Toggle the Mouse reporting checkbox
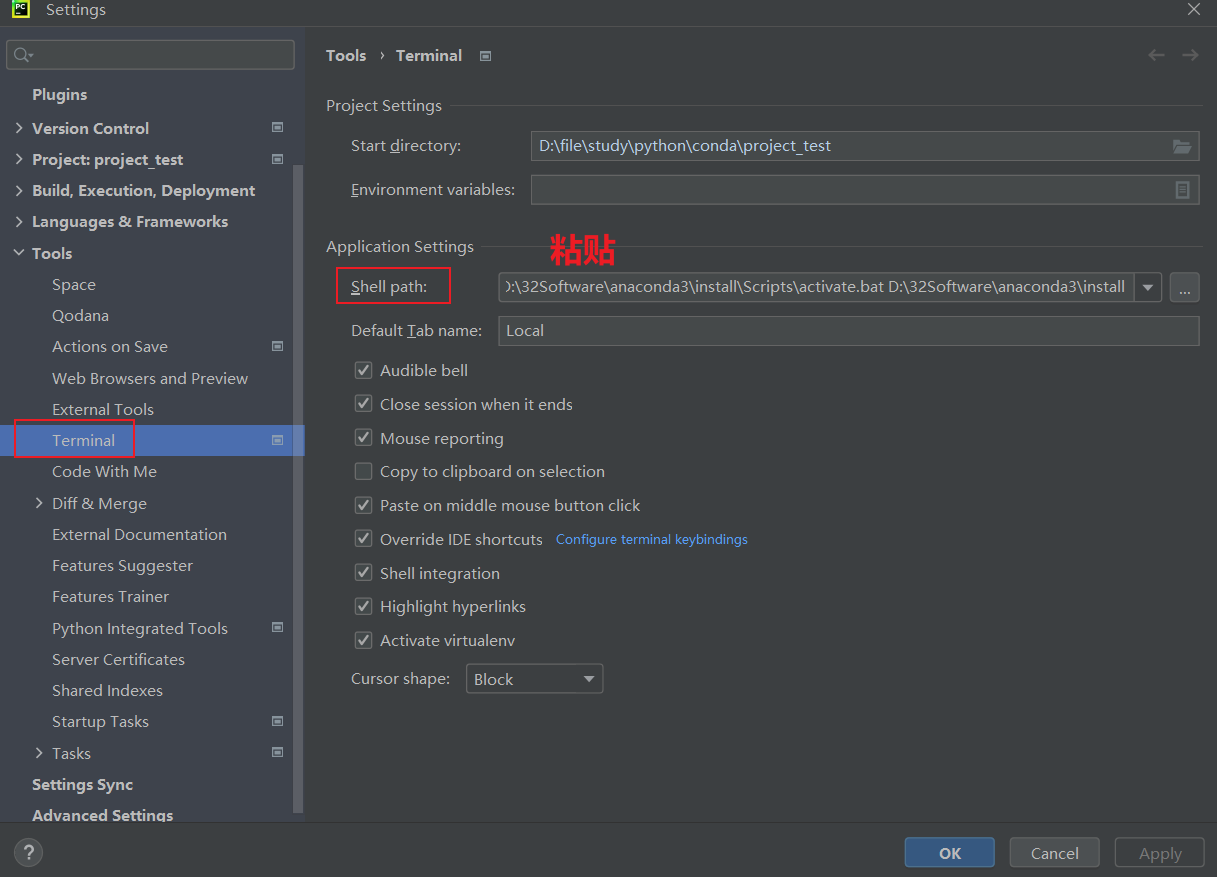 tap(363, 438)
